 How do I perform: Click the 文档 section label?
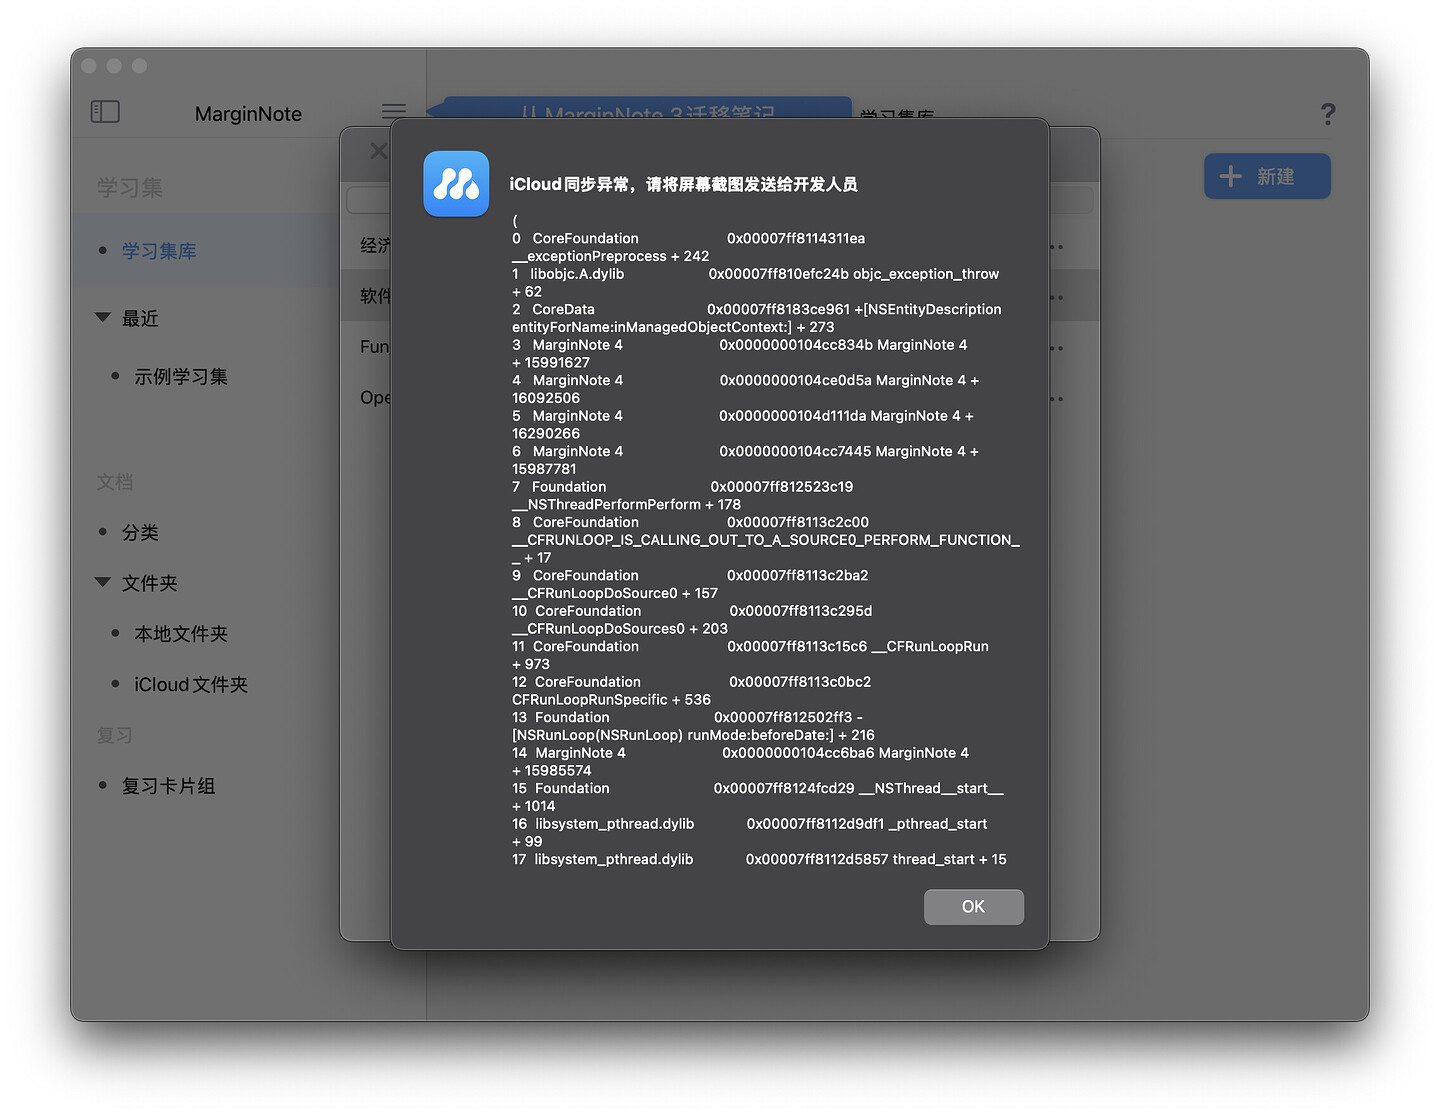(115, 482)
